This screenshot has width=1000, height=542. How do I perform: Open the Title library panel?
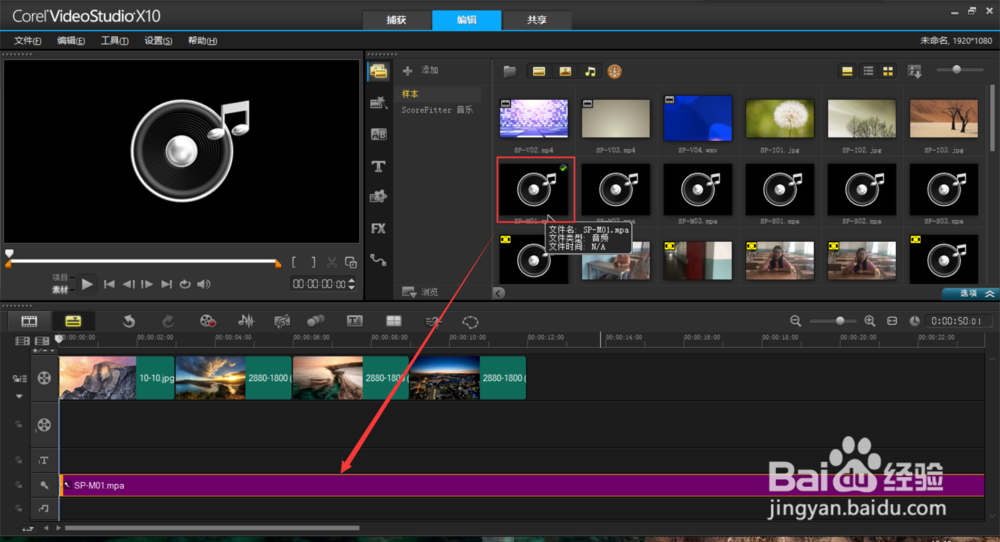(x=378, y=166)
